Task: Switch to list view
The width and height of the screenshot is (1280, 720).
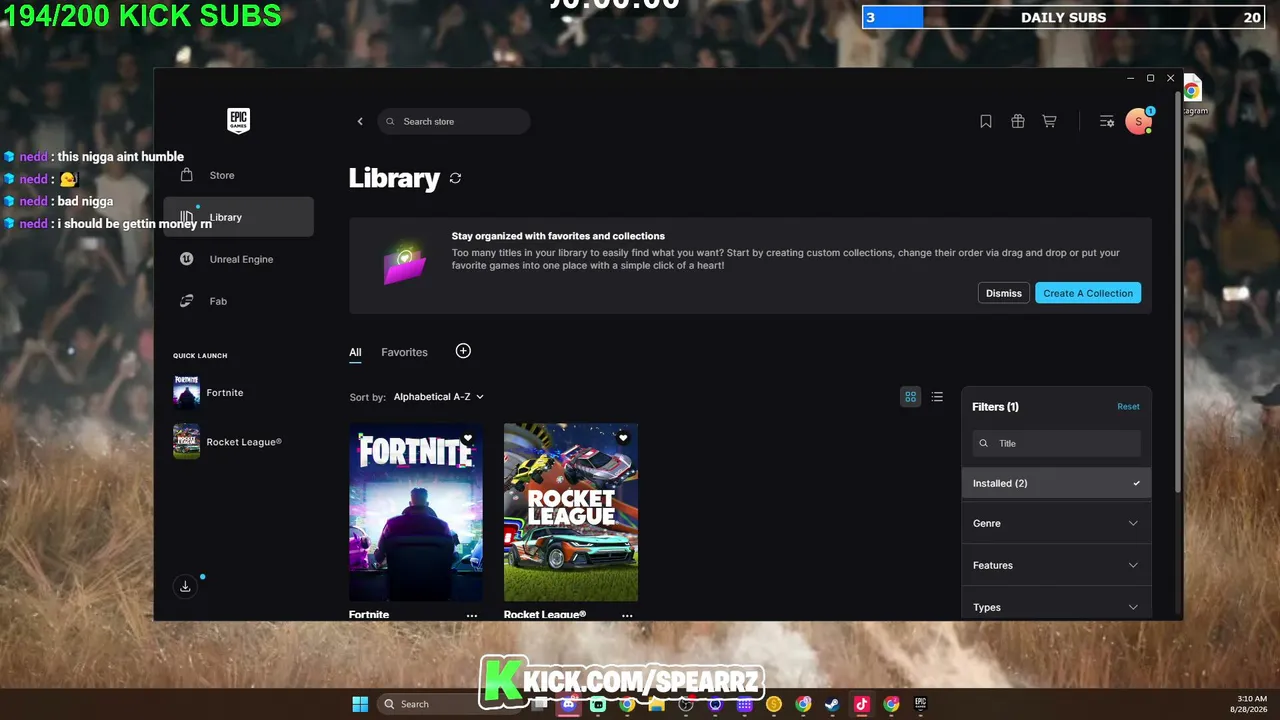Action: (937, 397)
